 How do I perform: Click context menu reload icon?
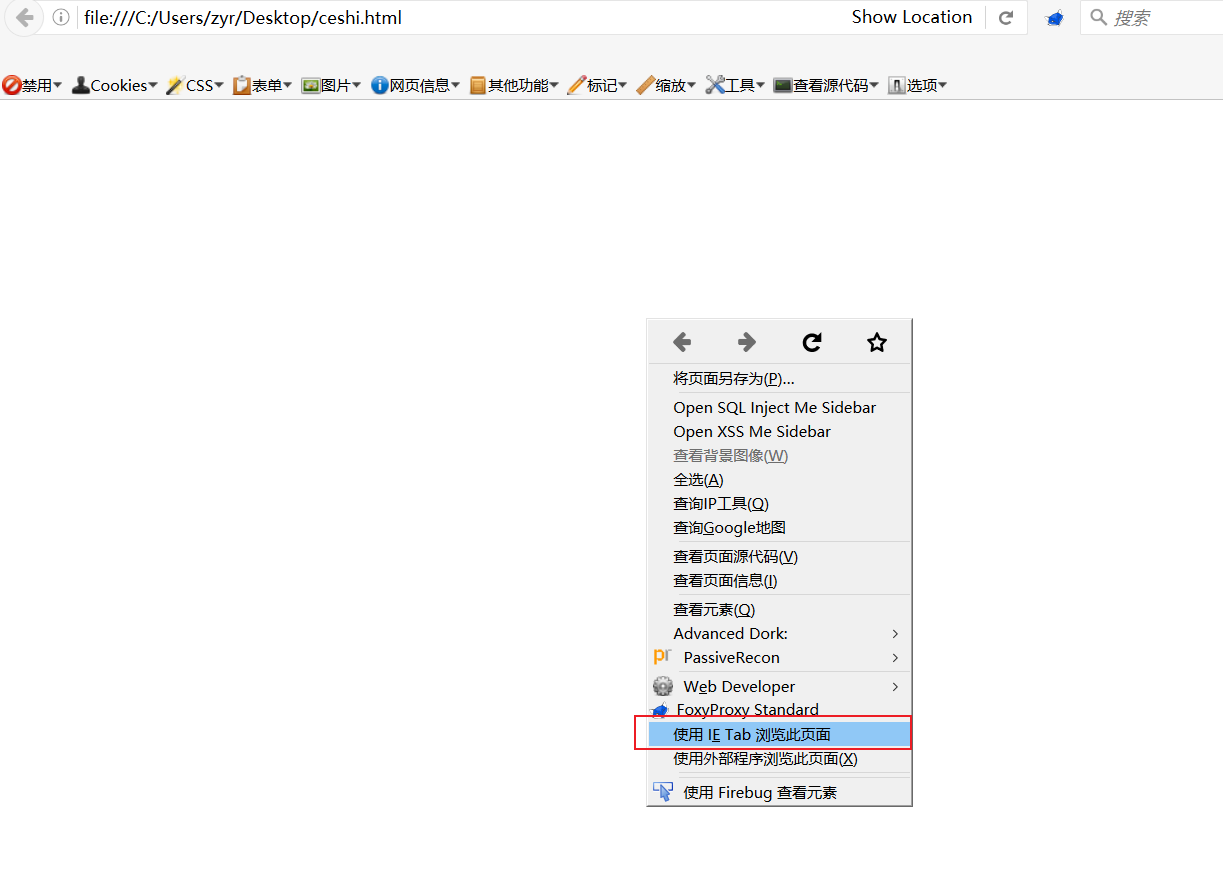tap(812, 343)
